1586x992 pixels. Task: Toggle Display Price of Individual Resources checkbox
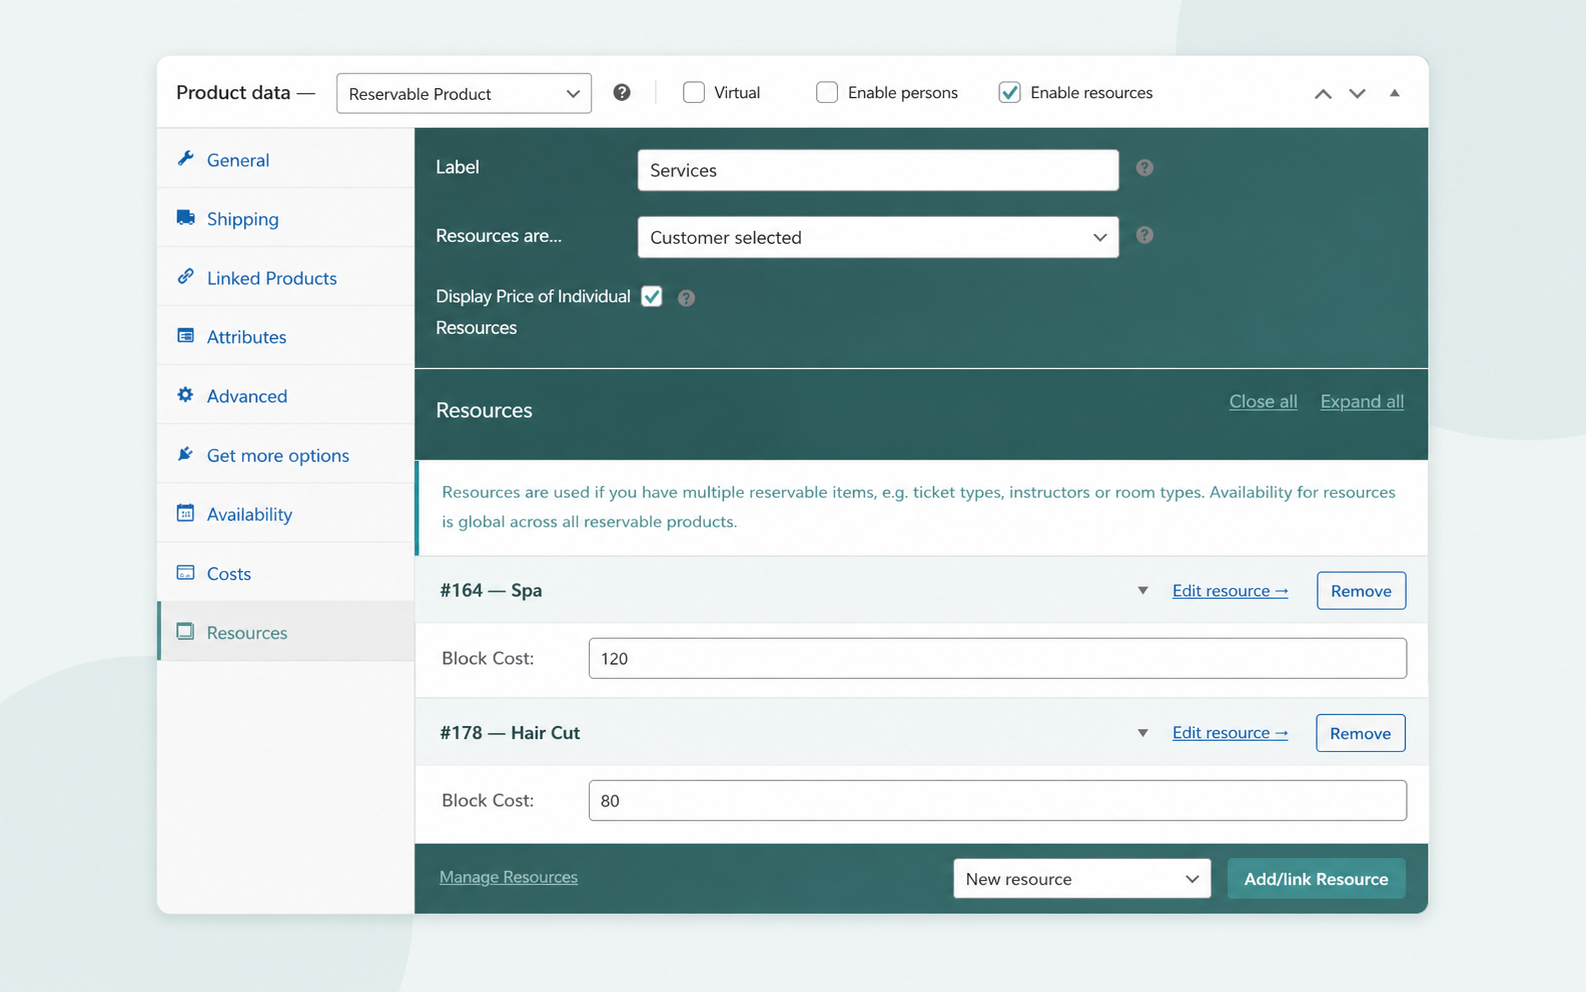(x=652, y=297)
